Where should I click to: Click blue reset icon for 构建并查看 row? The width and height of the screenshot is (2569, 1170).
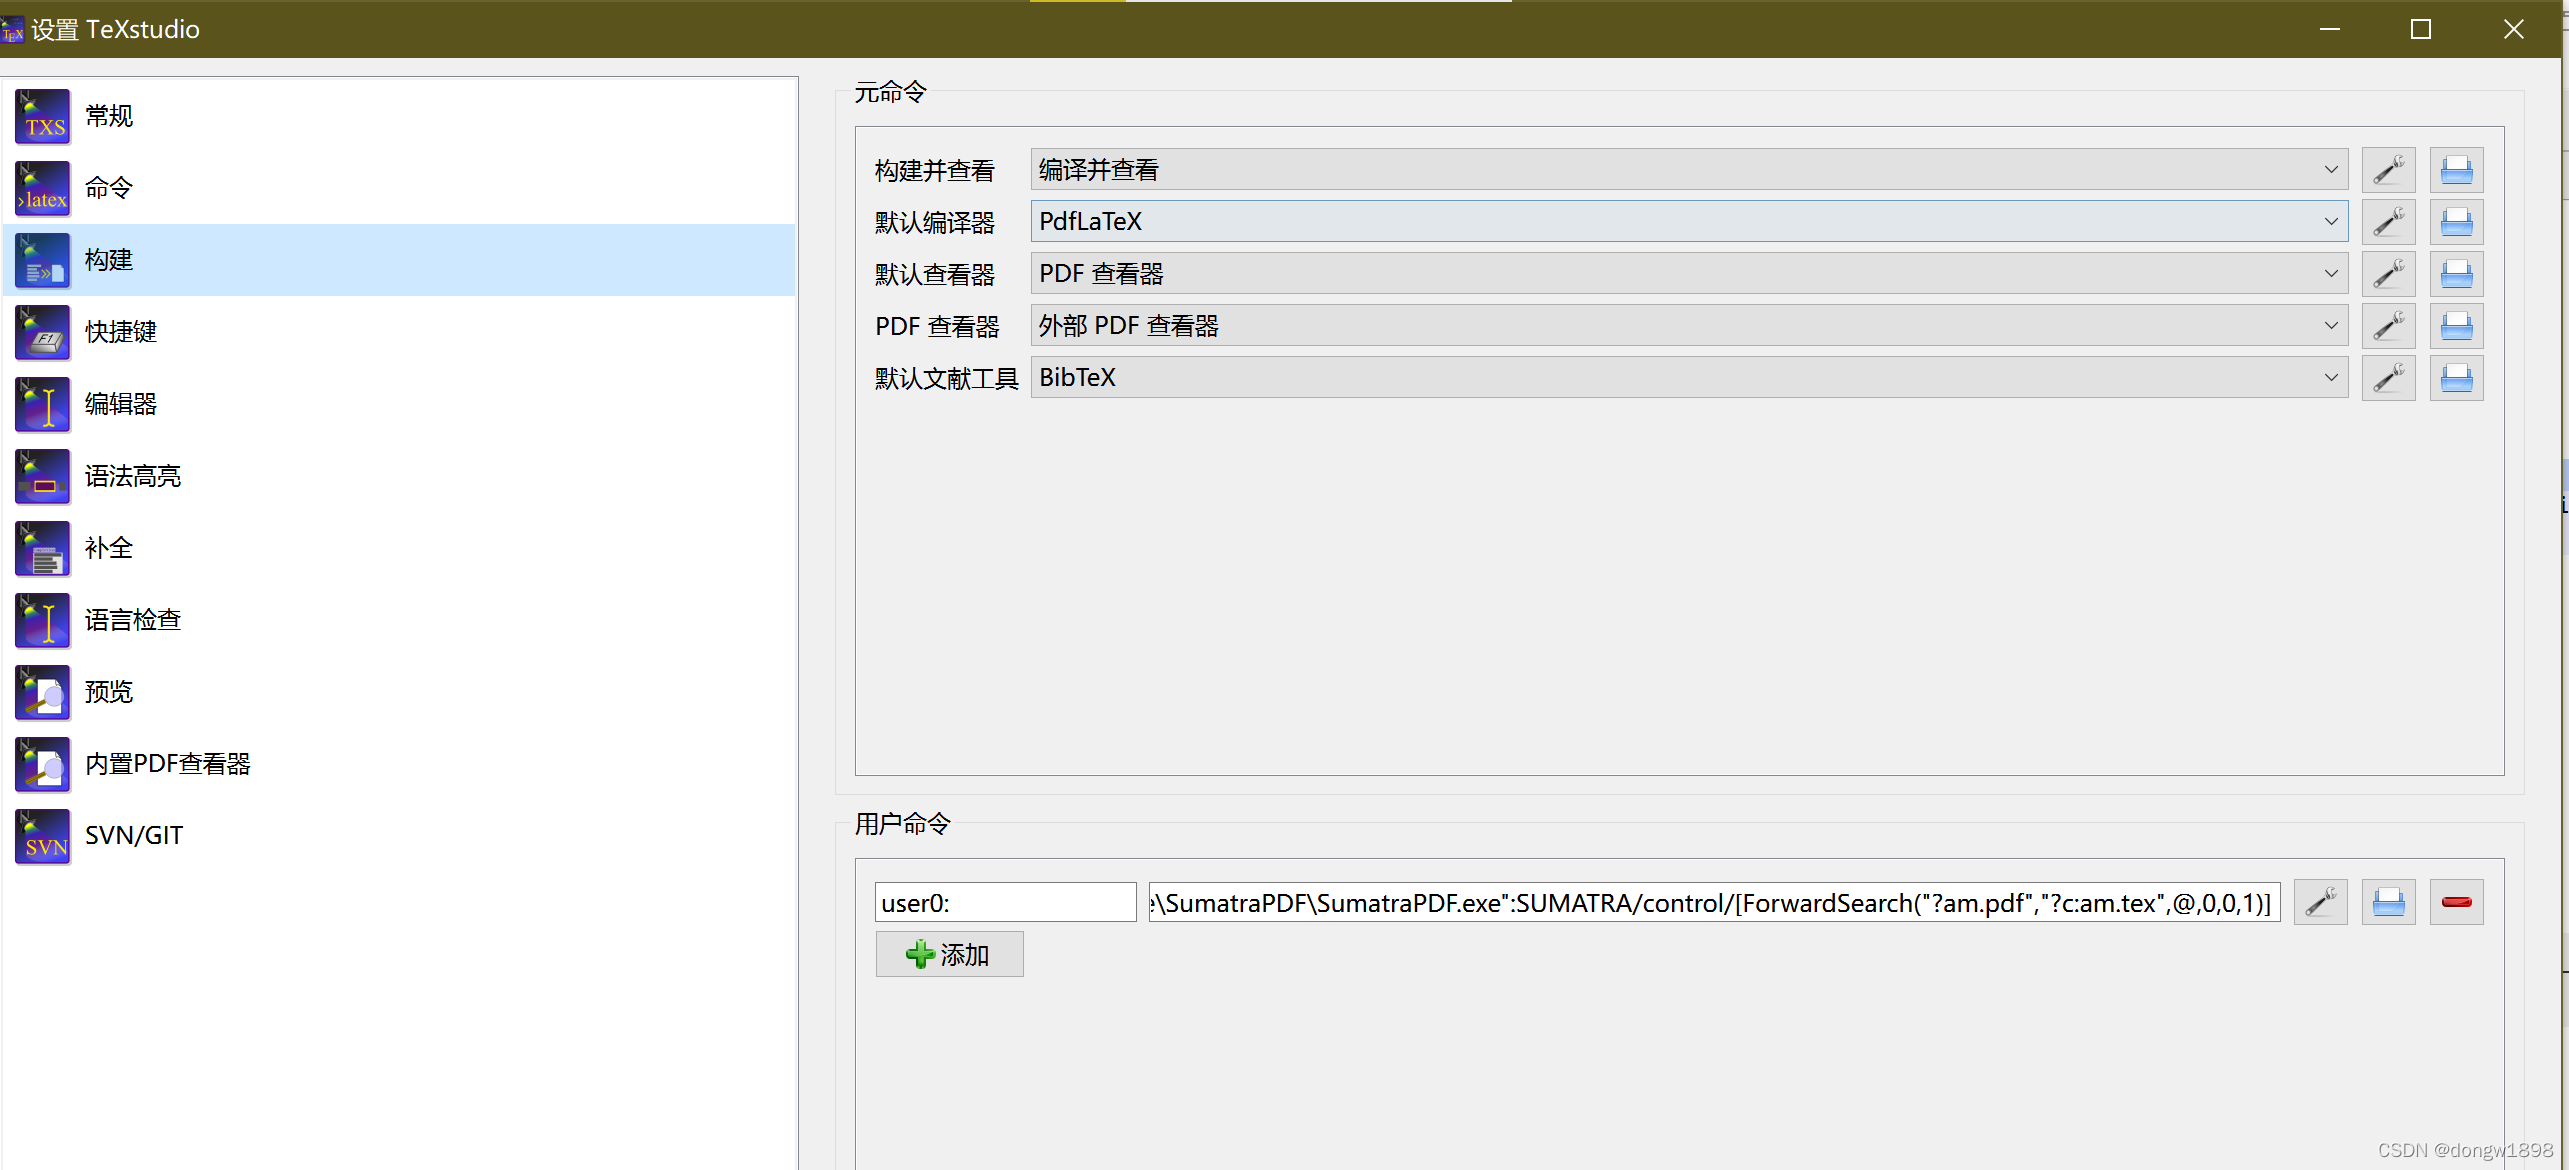pos(2456,170)
